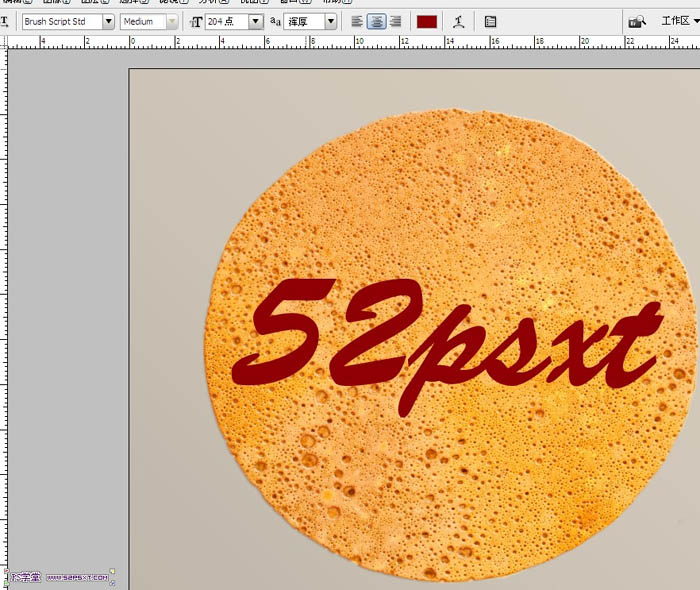Open the Create Warped Text icon

point(458,21)
